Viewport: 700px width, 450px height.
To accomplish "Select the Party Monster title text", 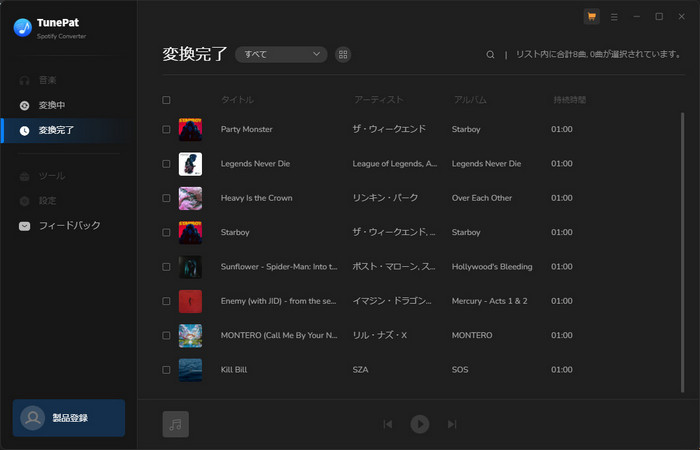I will pos(246,129).
